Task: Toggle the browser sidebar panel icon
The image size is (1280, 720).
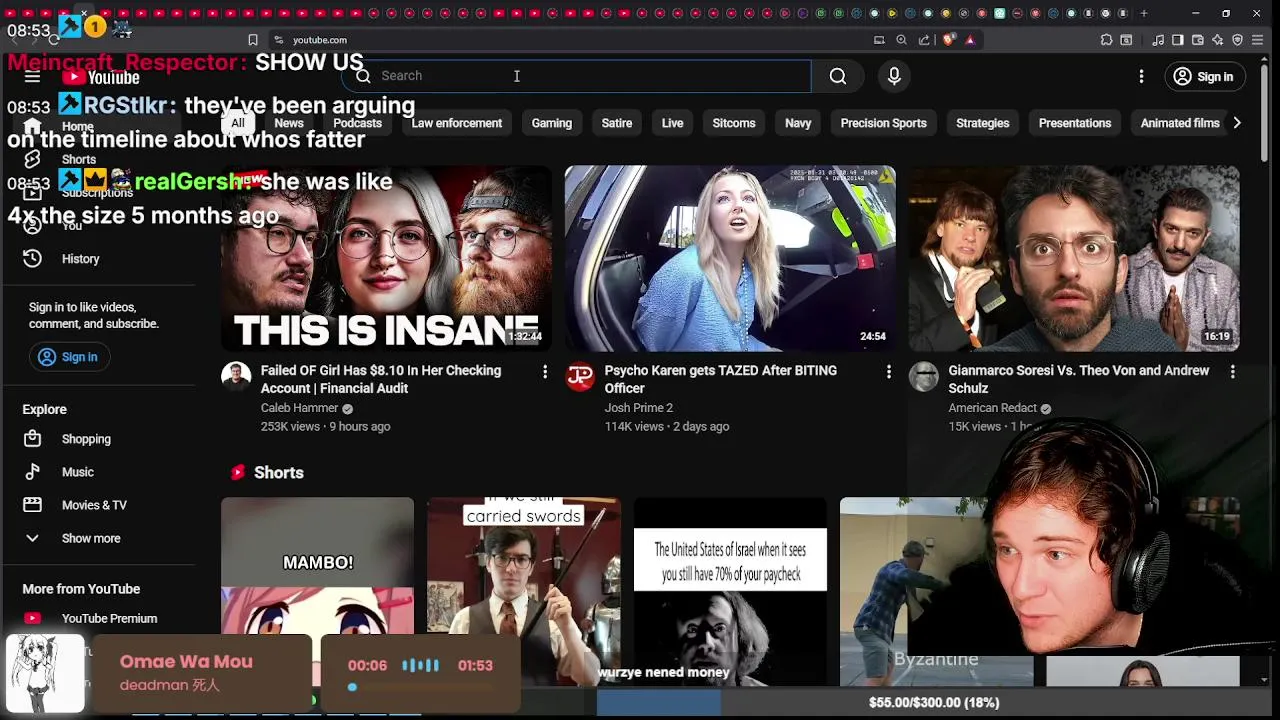Action: tap(1178, 40)
